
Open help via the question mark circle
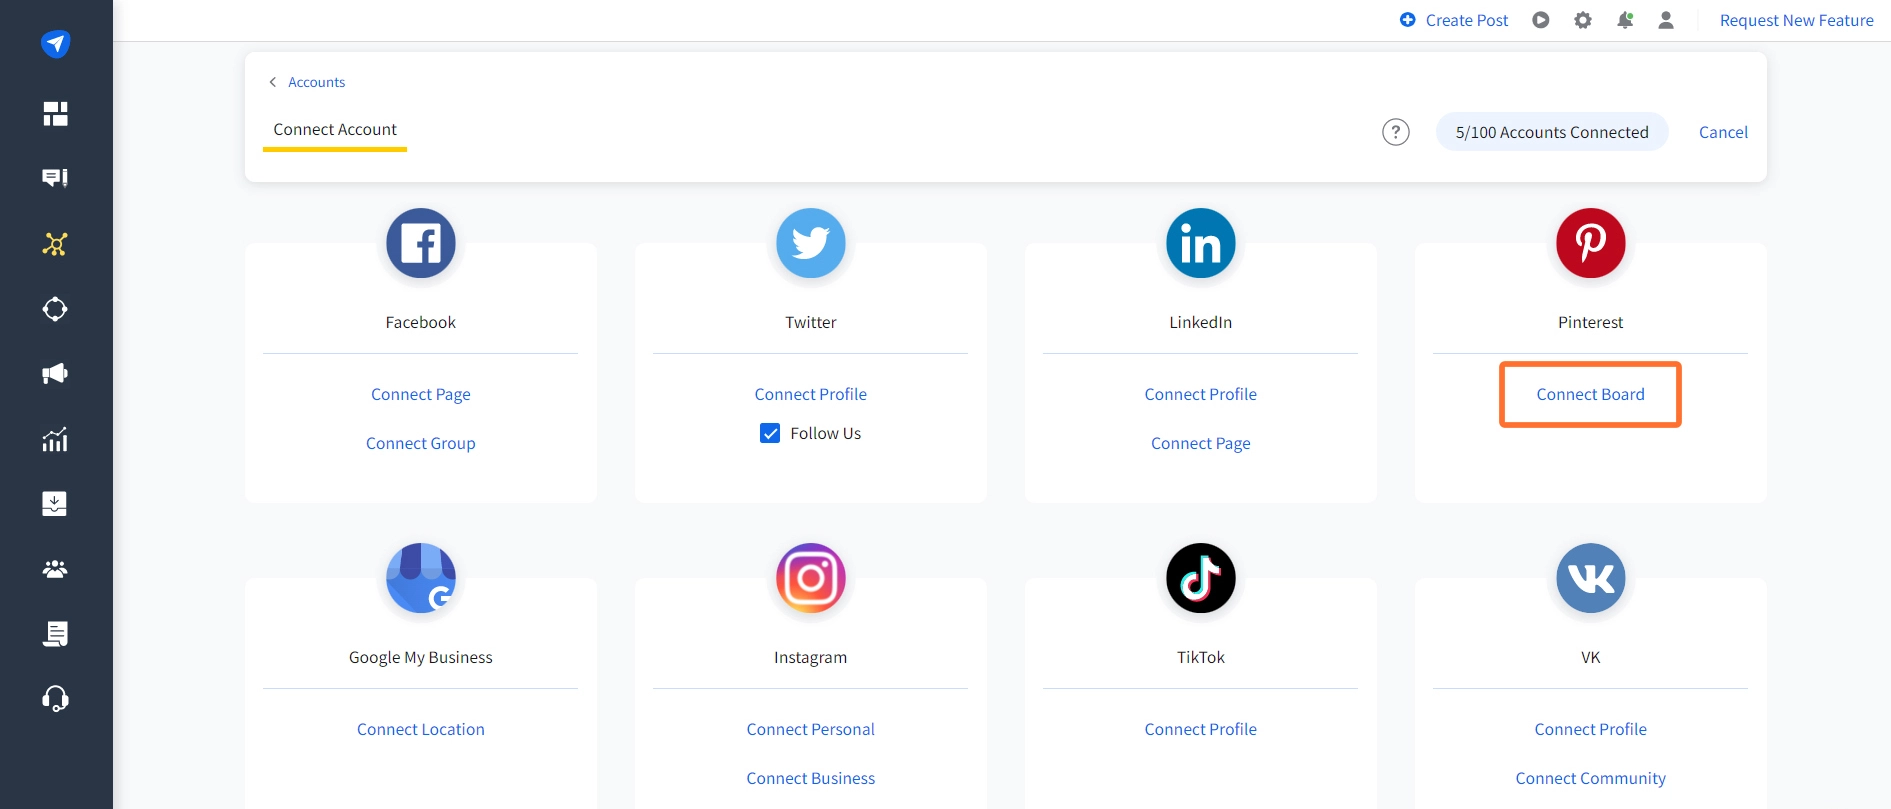coord(1395,131)
